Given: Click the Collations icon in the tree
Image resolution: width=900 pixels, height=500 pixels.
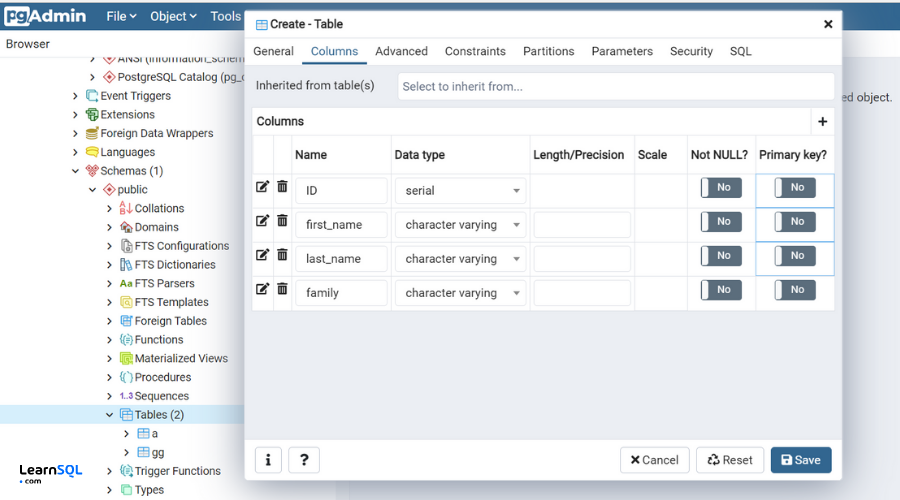Looking at the screenshot, I should (x=126, y=208).
